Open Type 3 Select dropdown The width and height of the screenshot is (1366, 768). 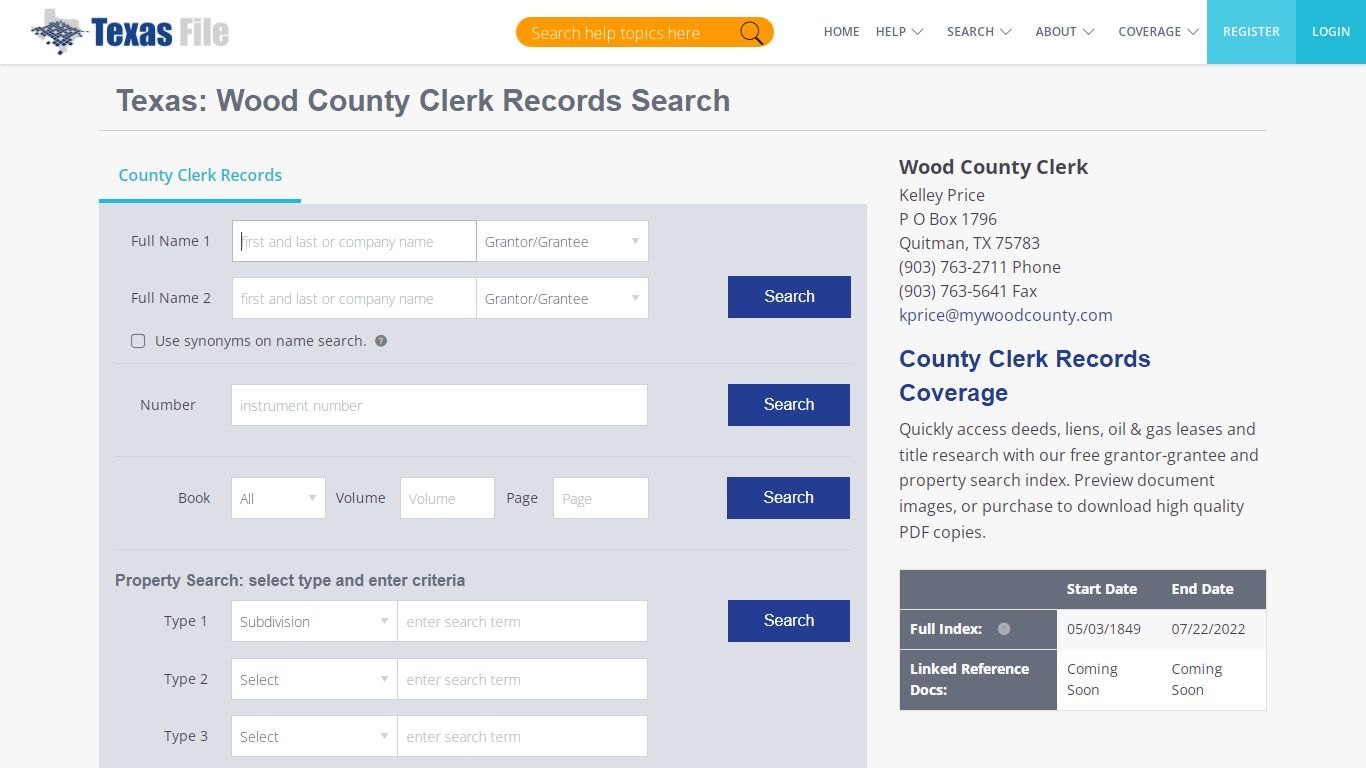pos(314,736)
